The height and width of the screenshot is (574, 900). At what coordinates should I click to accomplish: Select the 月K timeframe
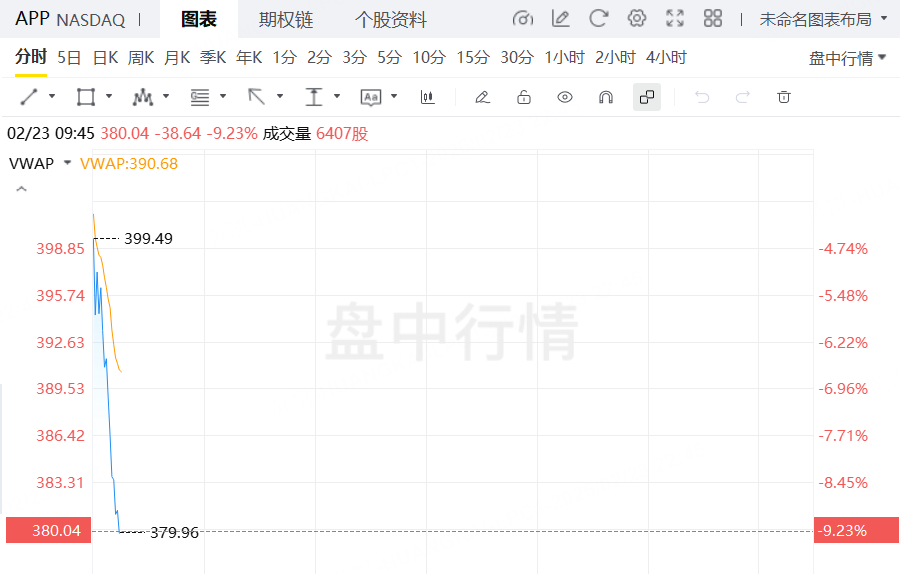pos(177,57)
